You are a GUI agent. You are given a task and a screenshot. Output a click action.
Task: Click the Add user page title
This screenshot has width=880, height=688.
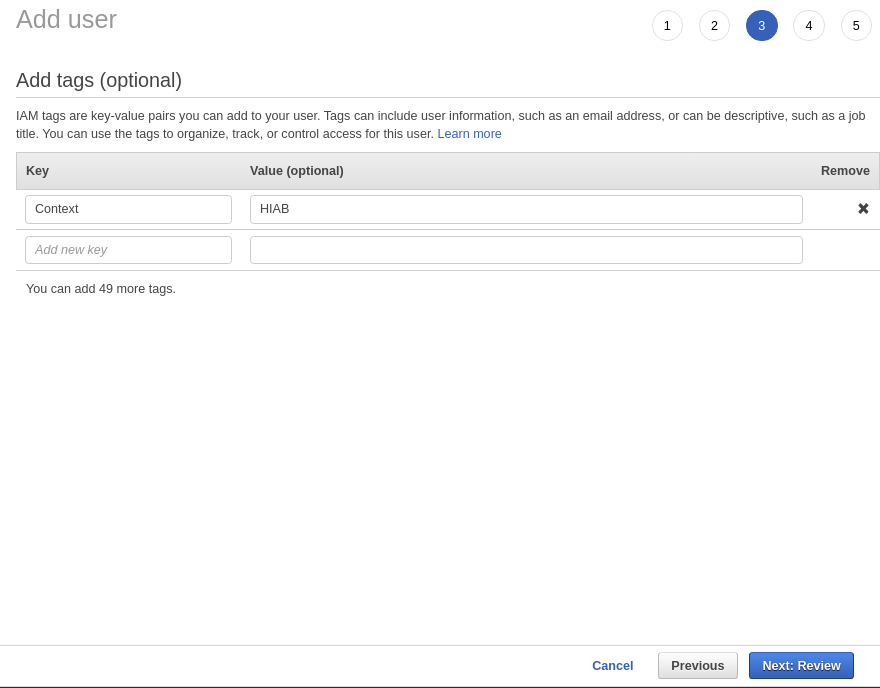(66, 19)
